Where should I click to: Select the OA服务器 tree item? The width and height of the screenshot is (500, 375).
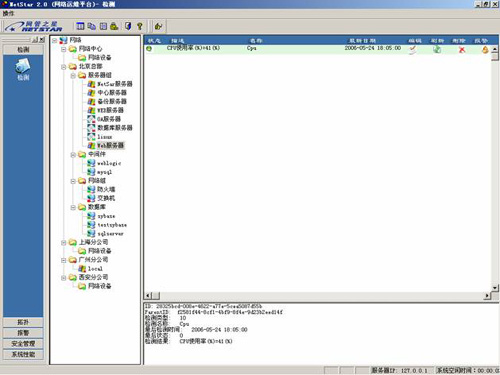[109, 119]
